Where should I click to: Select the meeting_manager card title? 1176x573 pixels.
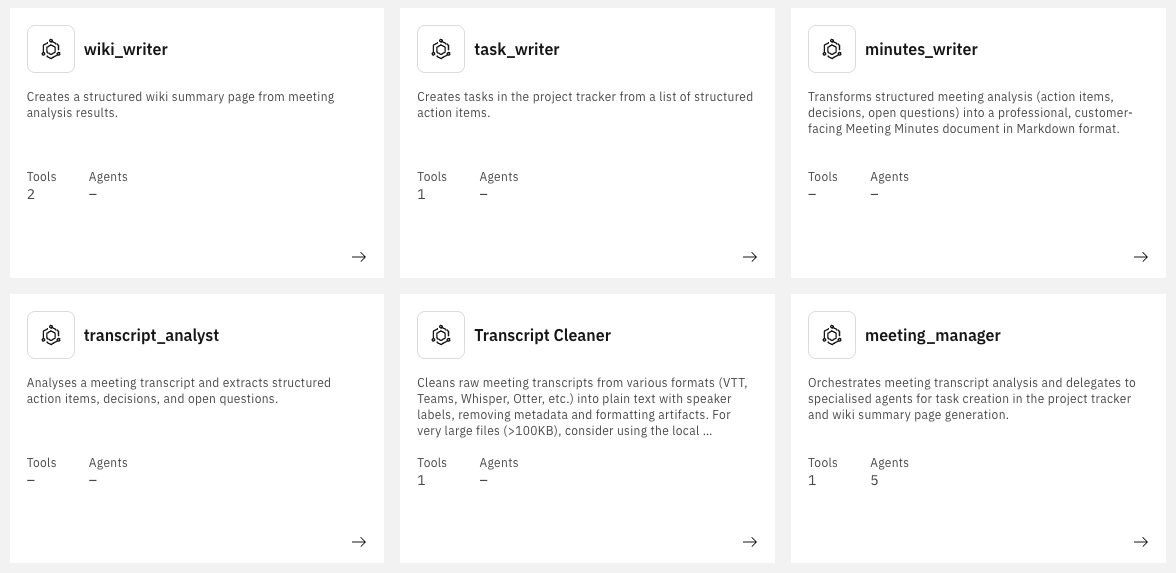tap(932, 335)
